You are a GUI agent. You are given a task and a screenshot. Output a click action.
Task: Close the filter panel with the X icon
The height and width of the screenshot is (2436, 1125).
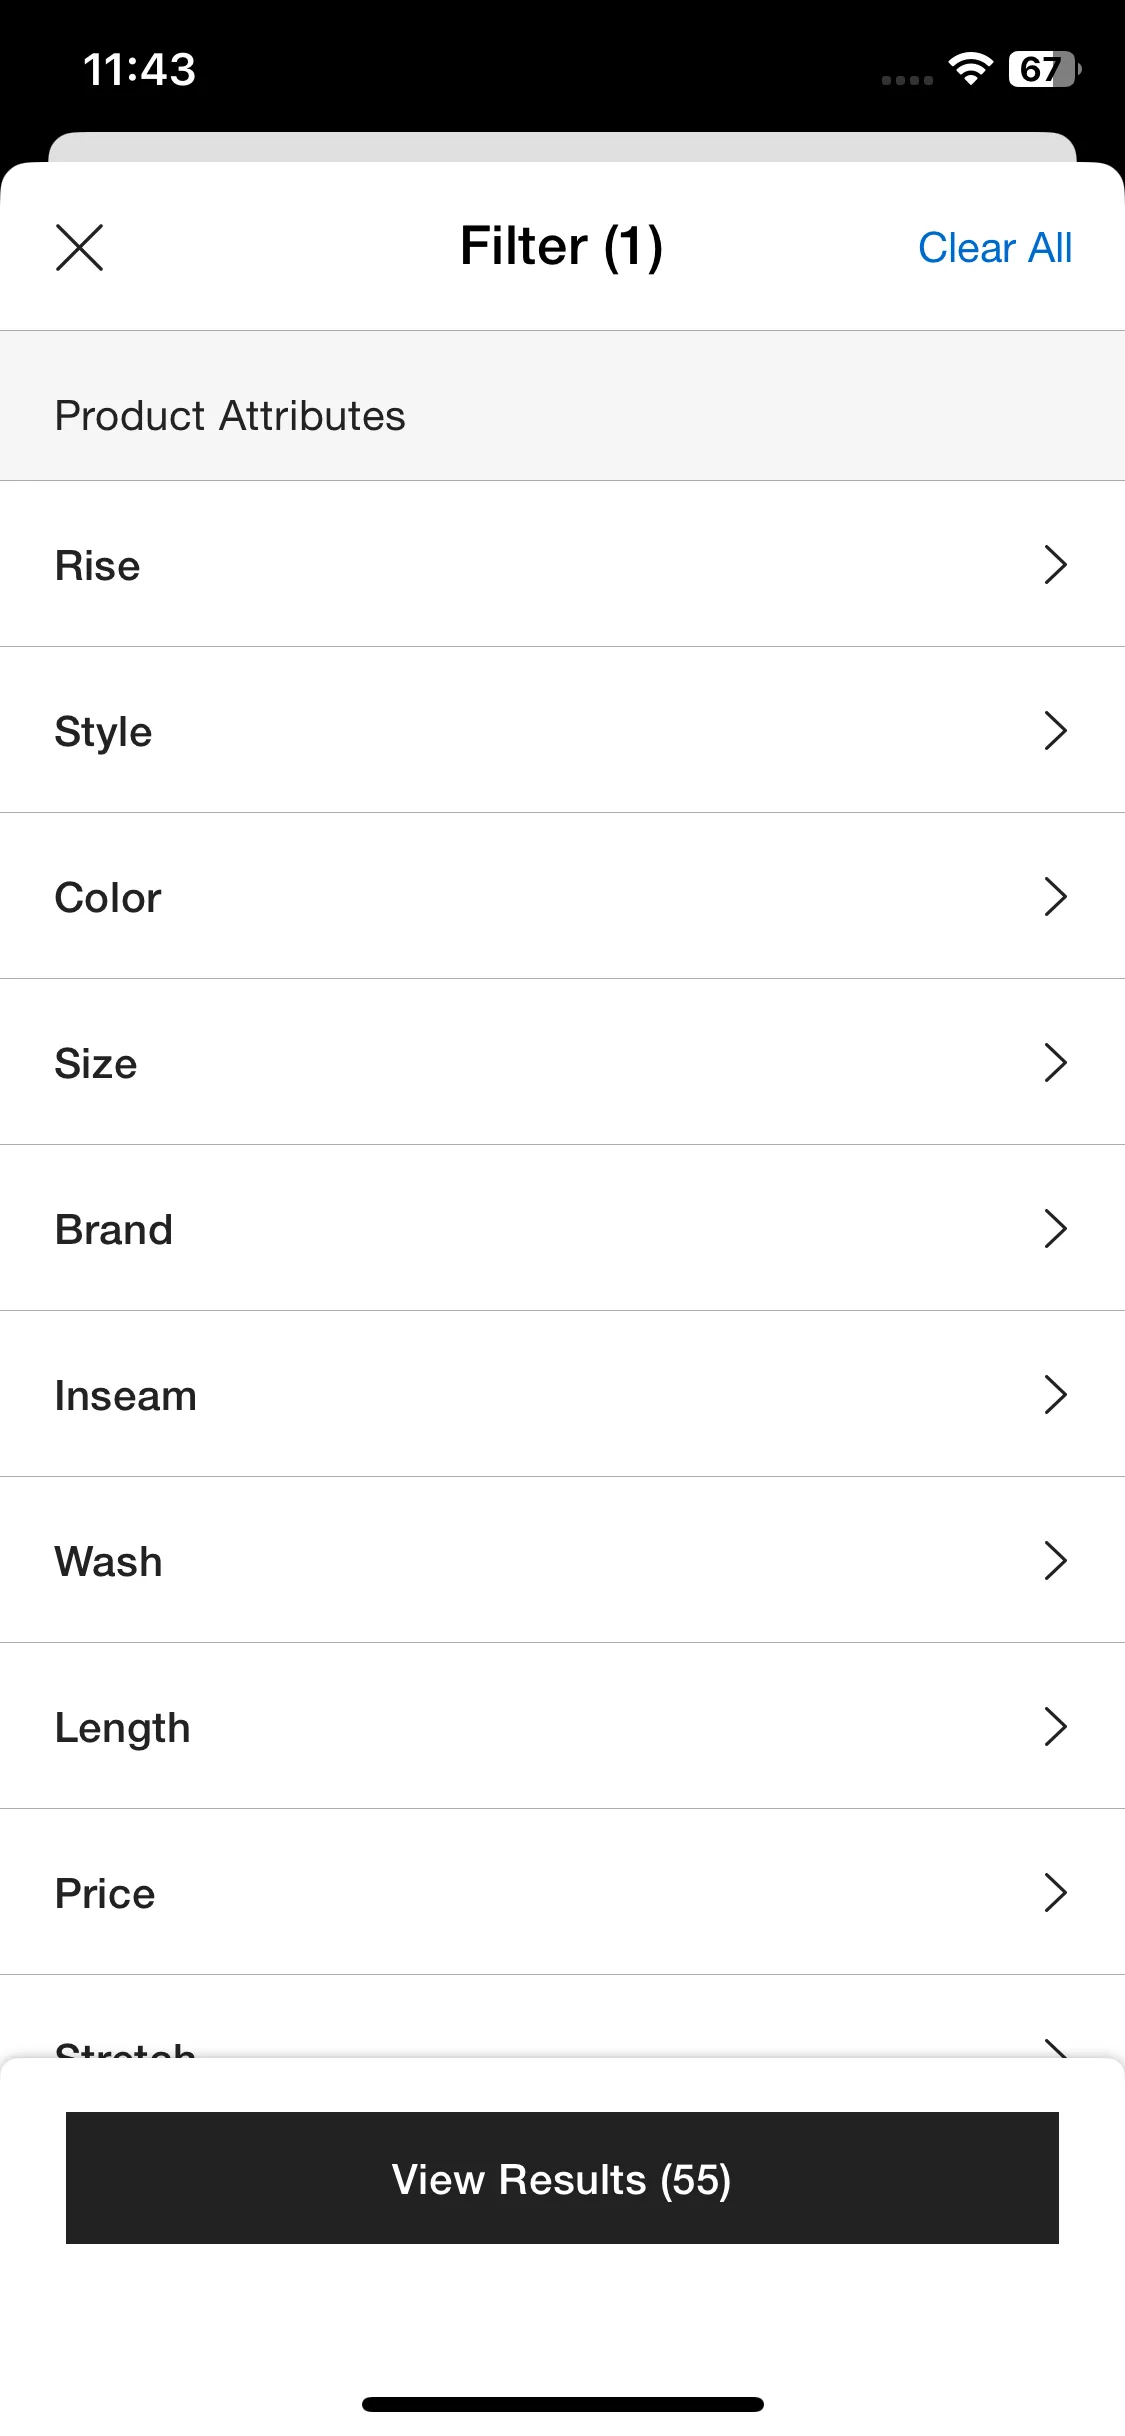click(x=79, y=247)
